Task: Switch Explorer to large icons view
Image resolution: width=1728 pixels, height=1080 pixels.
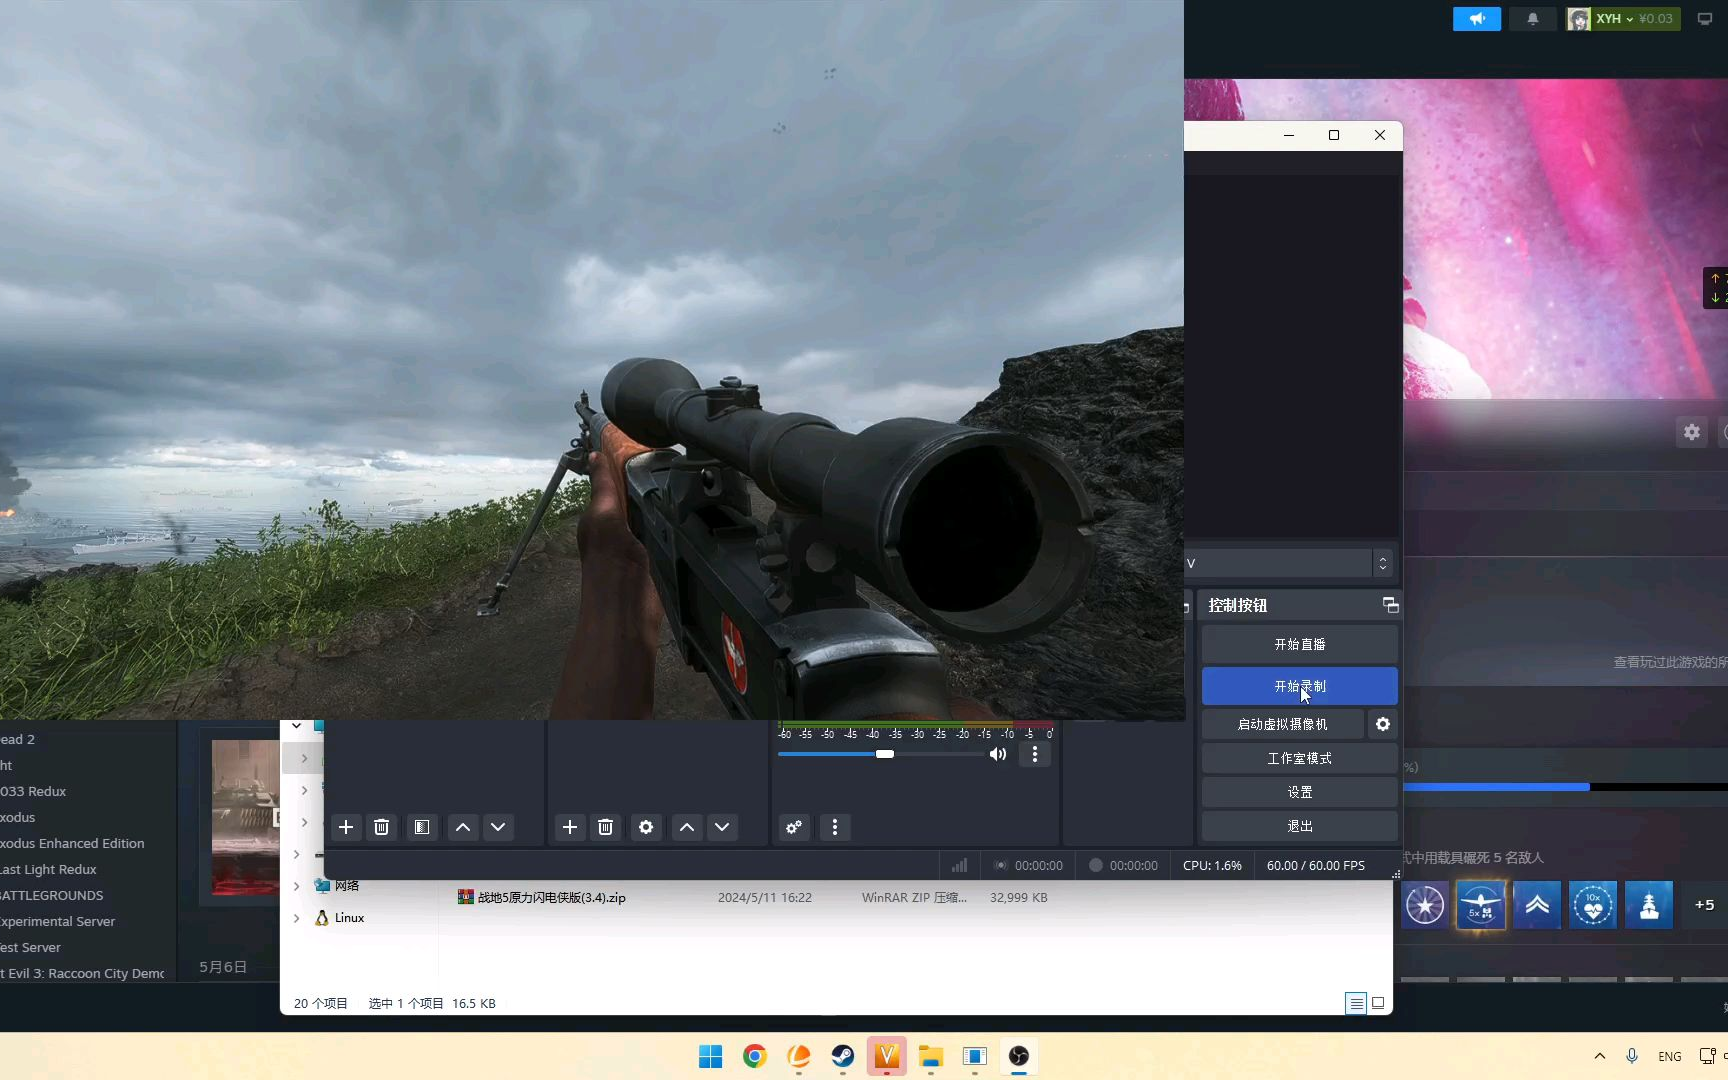Action: tap(1378, 1003)
